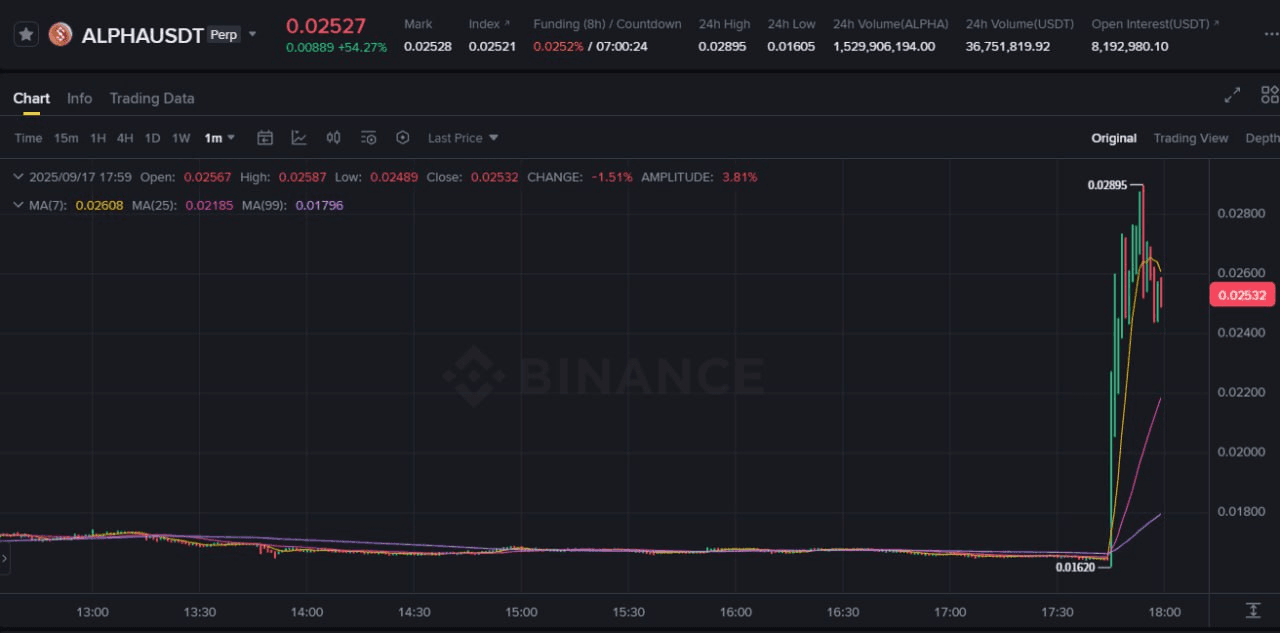Click the last price 0.02527
The width and height of the screenshot is (1280, 633).
tap(326, 26)
